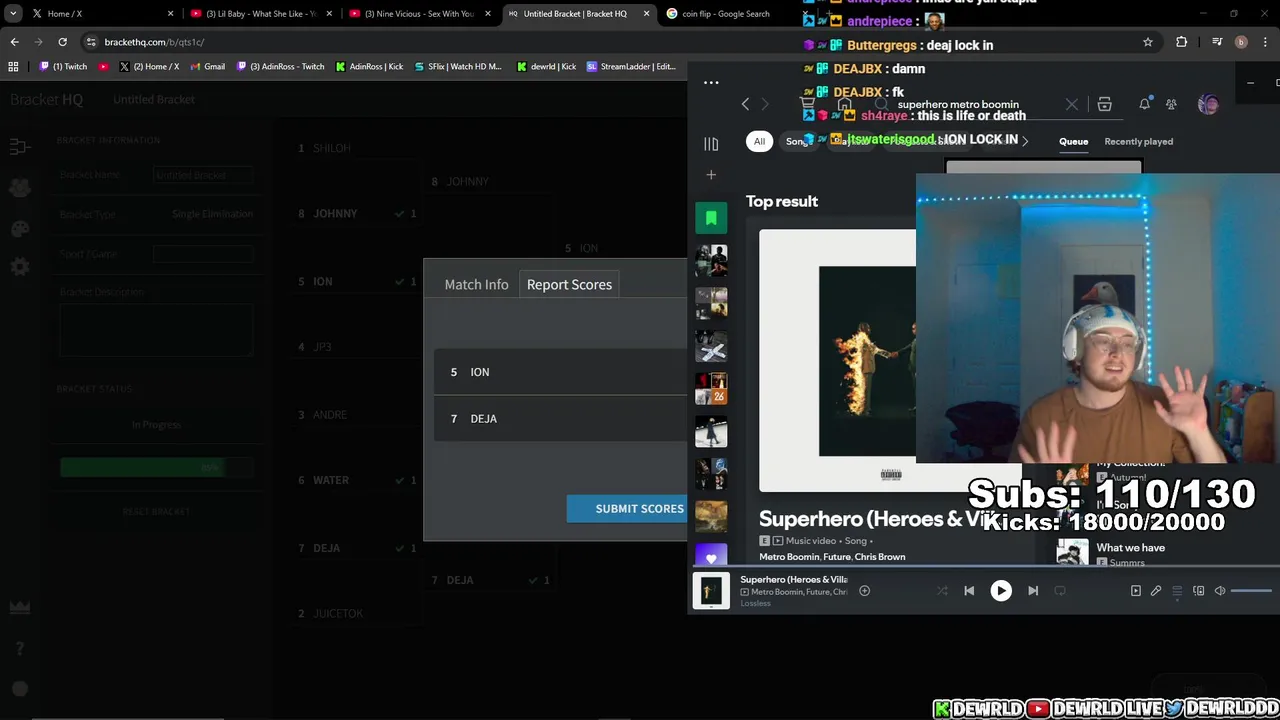Viewport: 1280px width, 720px height.
Task: Open connect to a device icon
Action: coord(1199,591)
